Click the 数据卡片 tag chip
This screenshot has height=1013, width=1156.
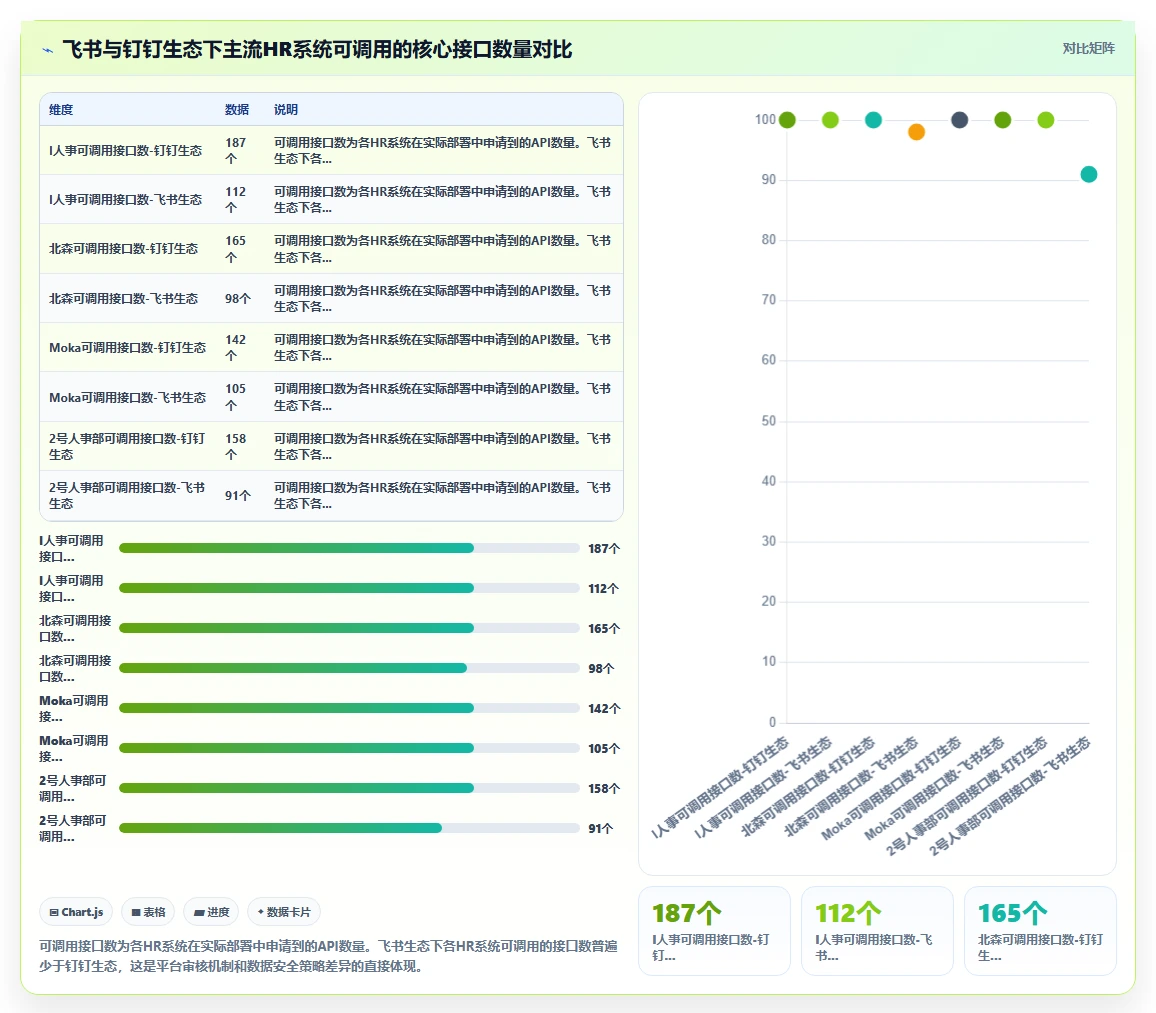pyautogui.click(x=284, y=912)
